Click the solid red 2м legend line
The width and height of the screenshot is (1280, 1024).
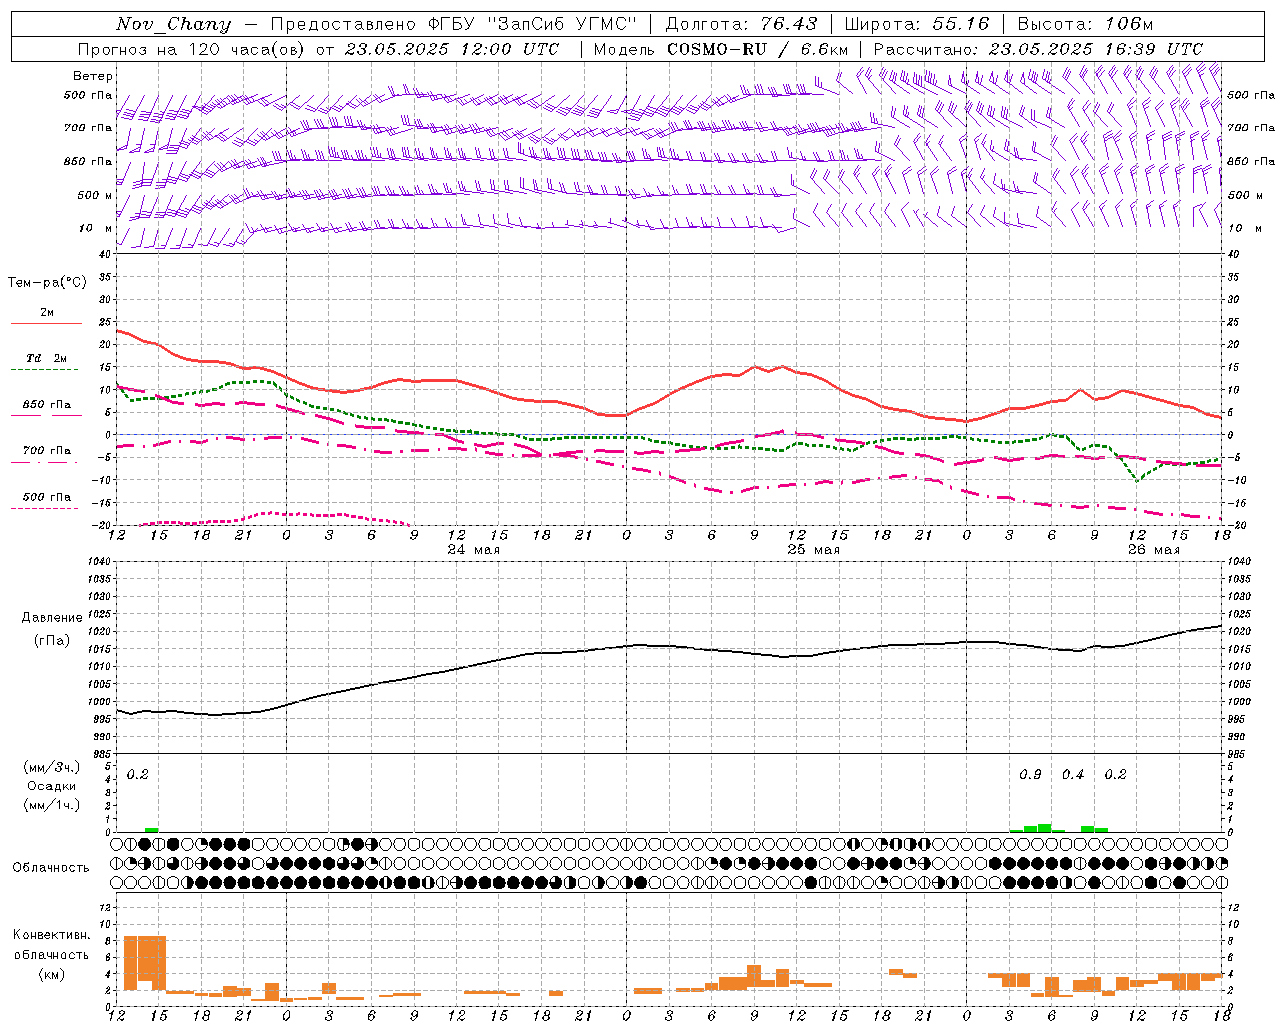click(46, 323)
